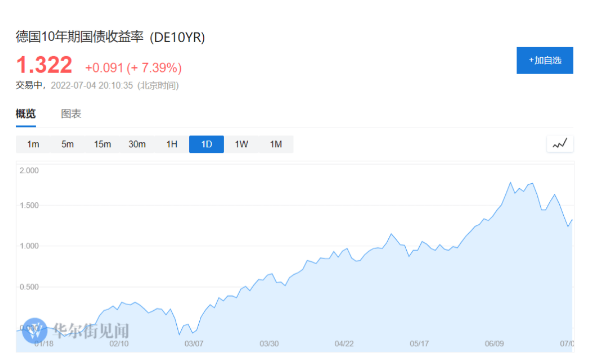592x362 pixels.
Task: Click the 02/10 date label on x-axis
Action: click(119, 344)
